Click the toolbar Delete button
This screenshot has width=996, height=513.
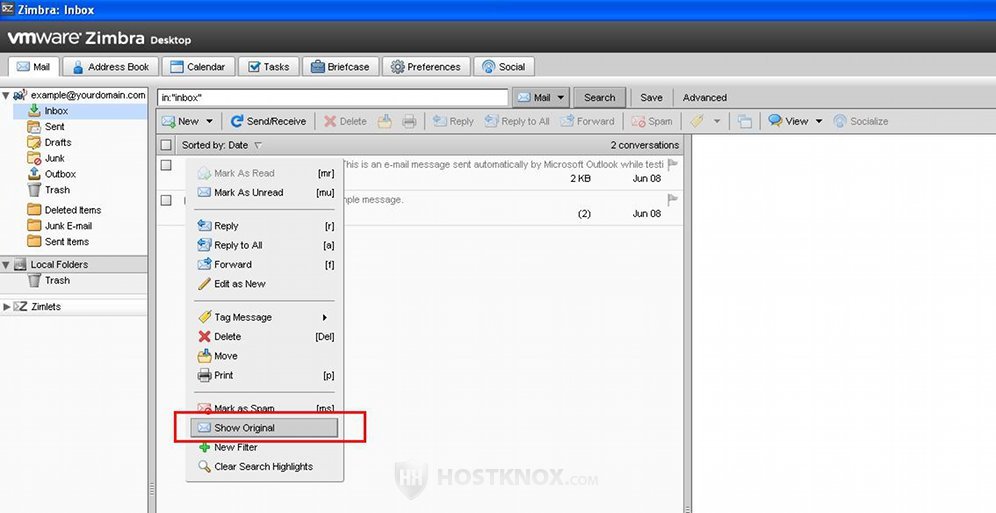[345, 121]
